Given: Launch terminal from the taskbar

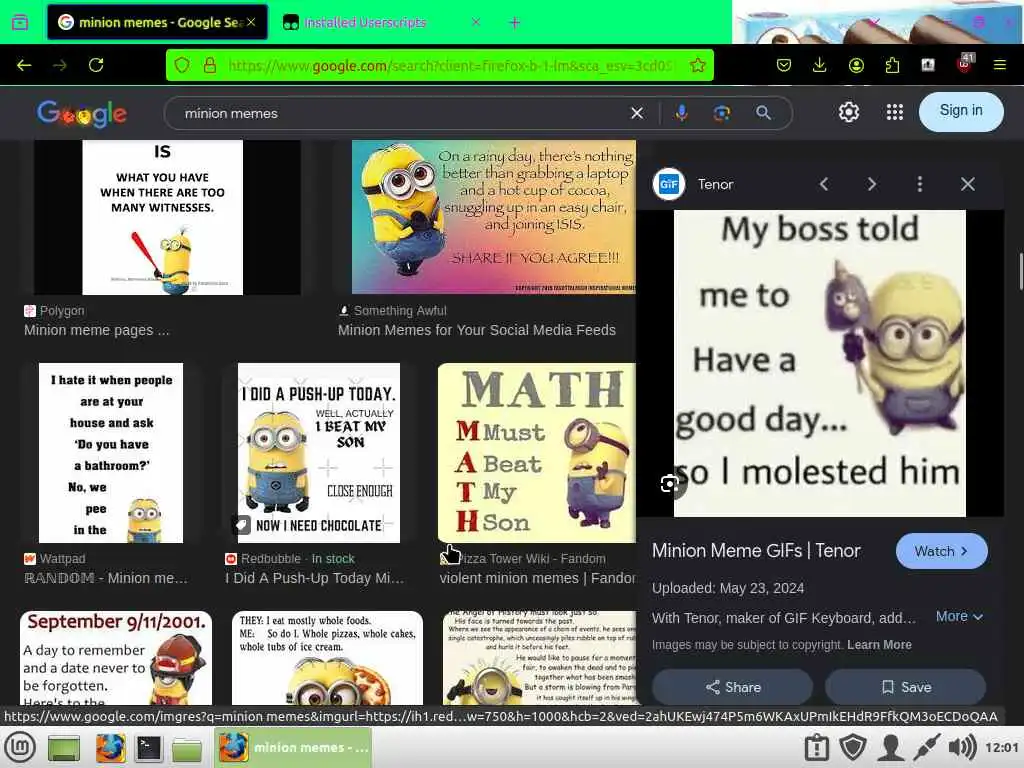Looking at the screenshot, I should click(x=148, y=748).
